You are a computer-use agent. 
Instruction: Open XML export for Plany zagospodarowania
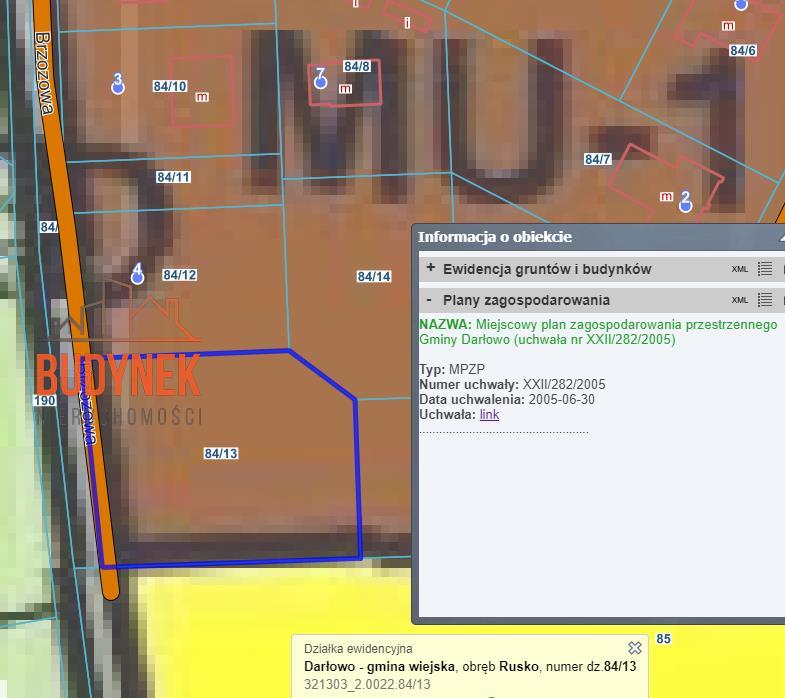[739, 300]
